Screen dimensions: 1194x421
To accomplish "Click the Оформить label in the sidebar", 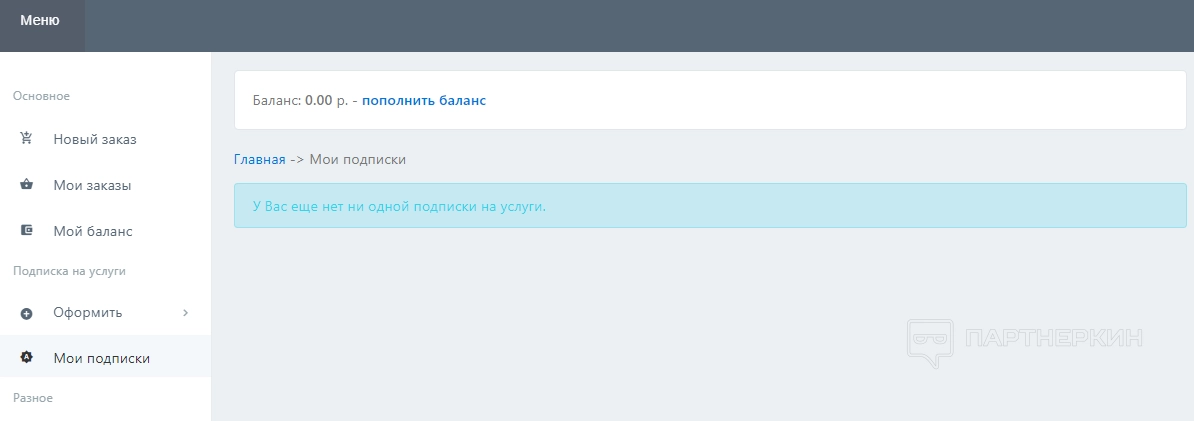I will click(x=88, y=313).
